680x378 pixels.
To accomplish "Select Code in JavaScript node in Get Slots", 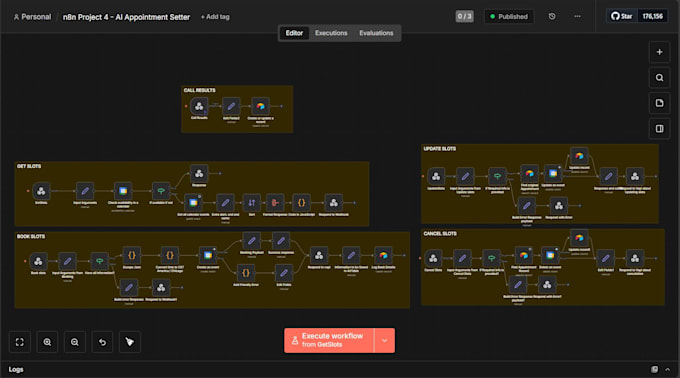I will [301, 202].
